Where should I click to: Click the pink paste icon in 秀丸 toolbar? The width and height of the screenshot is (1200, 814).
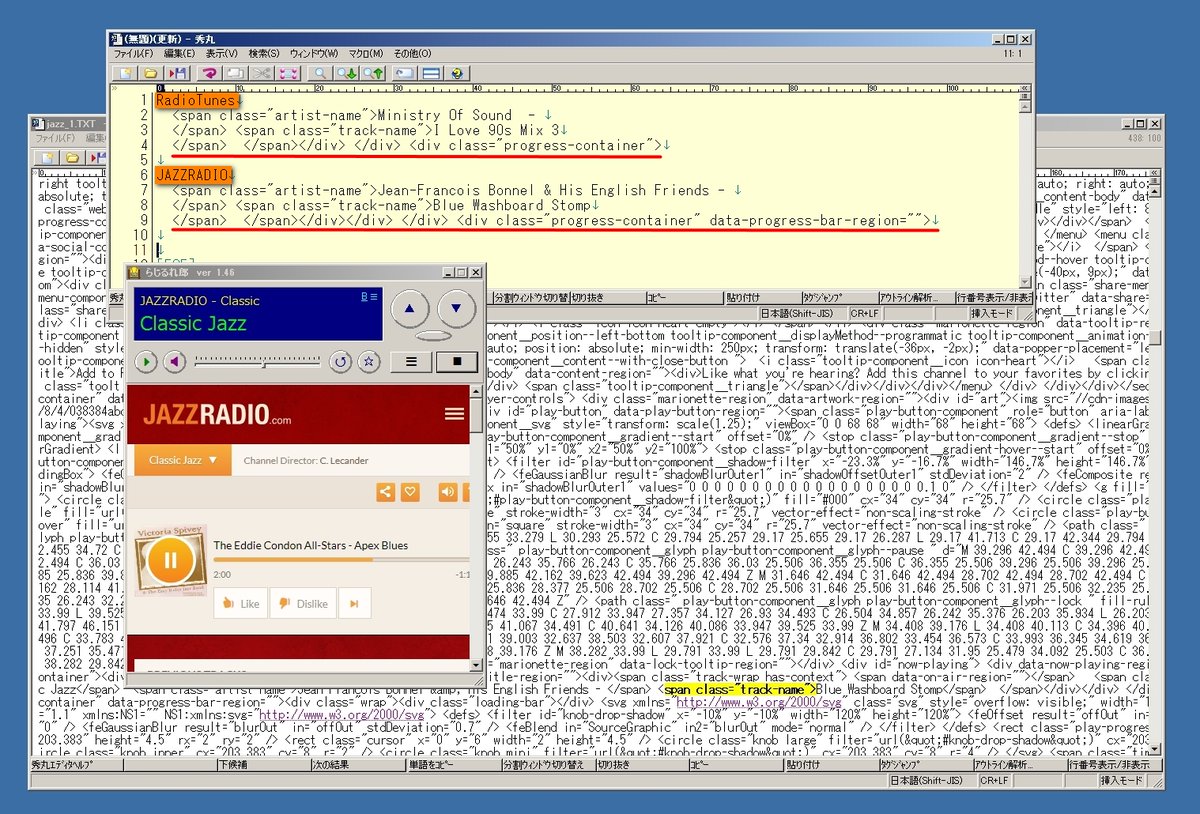[x=288, y=73]
